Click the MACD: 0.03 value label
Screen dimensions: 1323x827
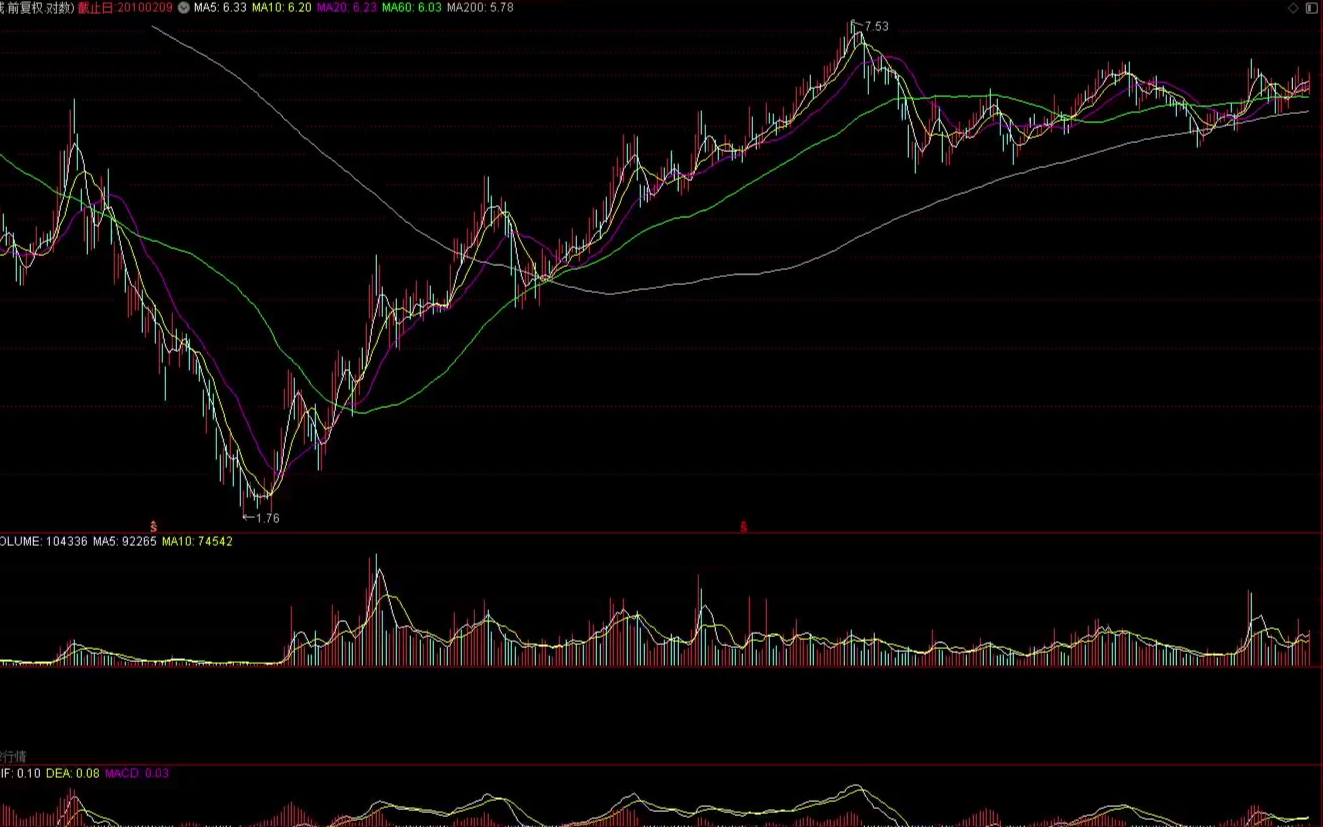(137, 773)
